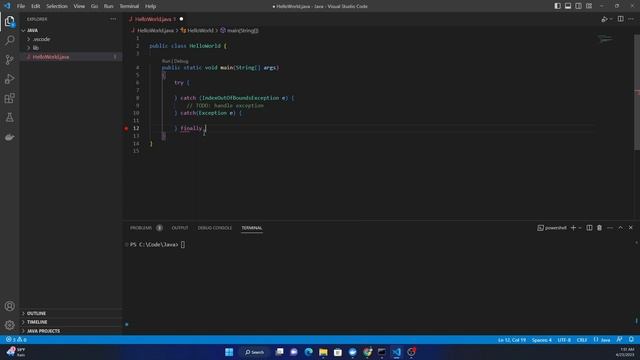640x360 pixels.
Task: Maximize the terminal panel size
Action: pyautogui.click(x=620, y=228)
